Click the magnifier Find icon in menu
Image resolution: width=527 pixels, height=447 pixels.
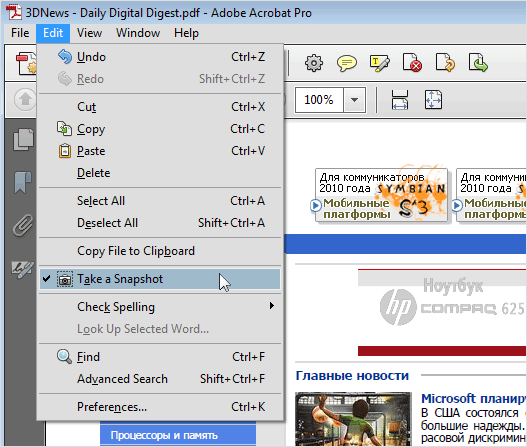pyautogui.click(x=64, y=357)
